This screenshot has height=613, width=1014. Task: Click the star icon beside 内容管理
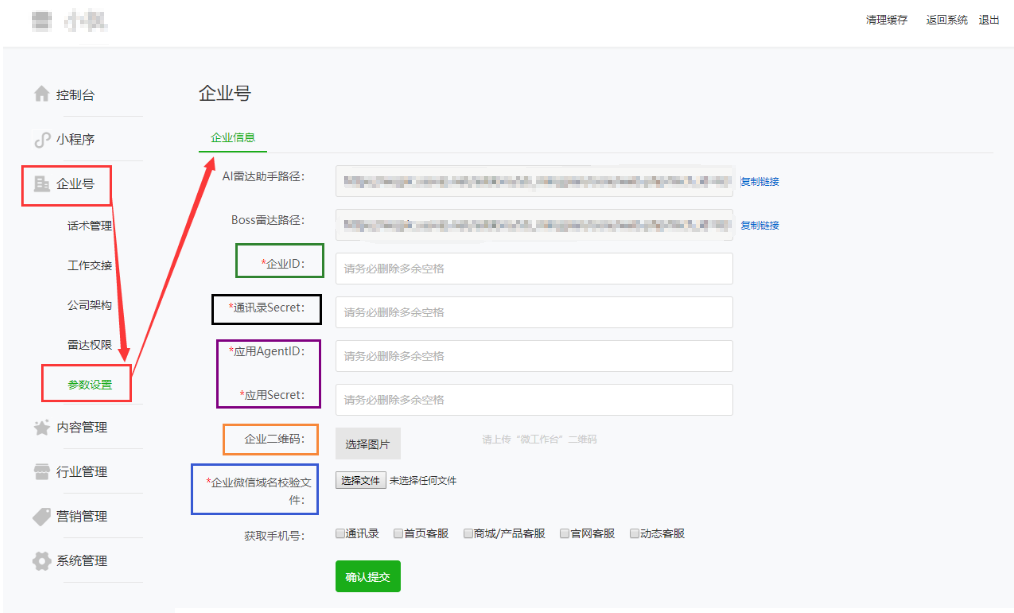tap(41, 427)
